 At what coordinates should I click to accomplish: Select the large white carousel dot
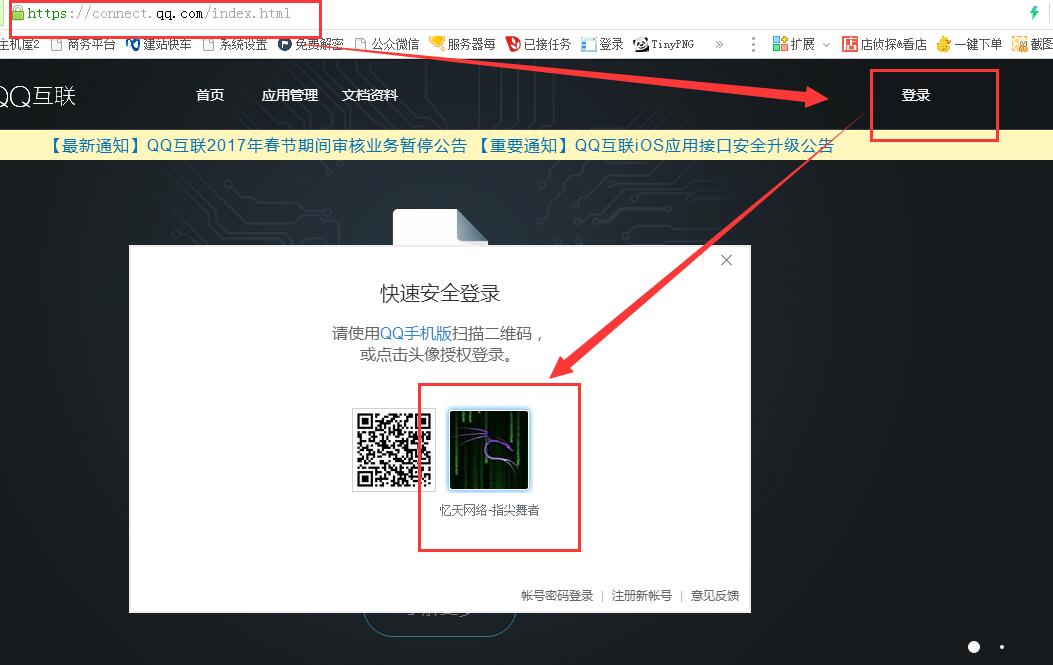974,647
